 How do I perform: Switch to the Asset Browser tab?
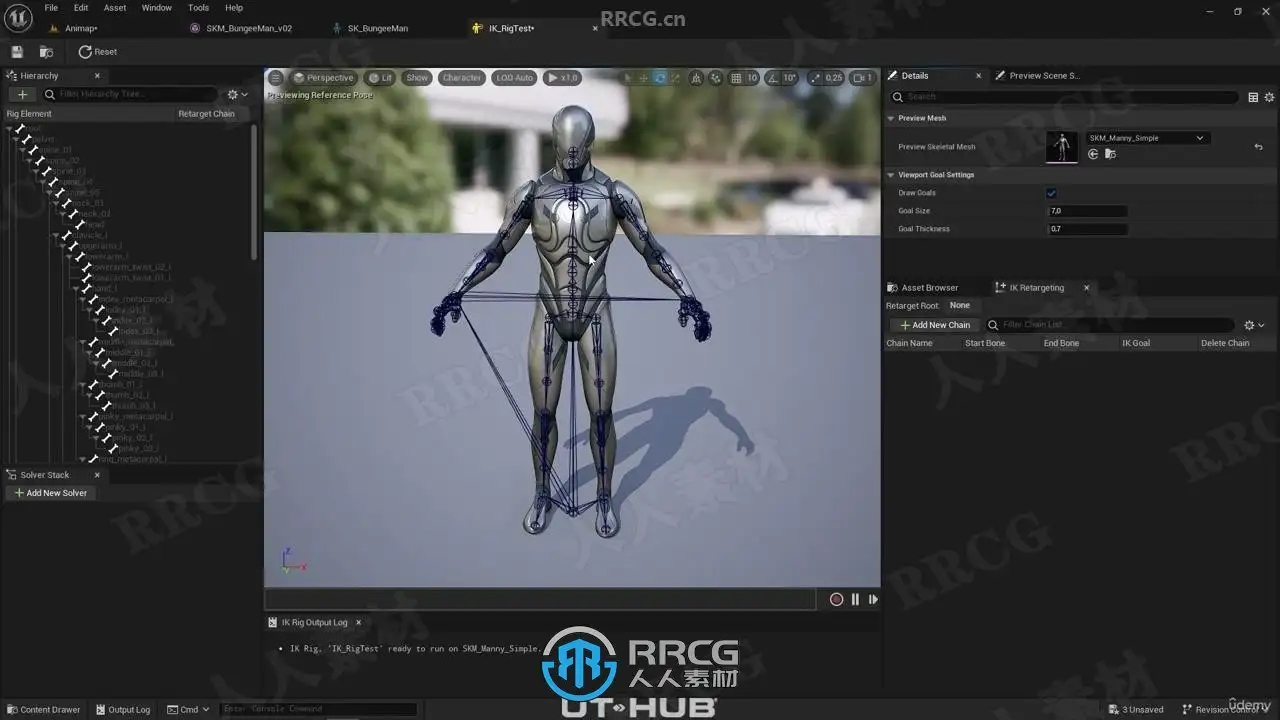coord(929,288)
